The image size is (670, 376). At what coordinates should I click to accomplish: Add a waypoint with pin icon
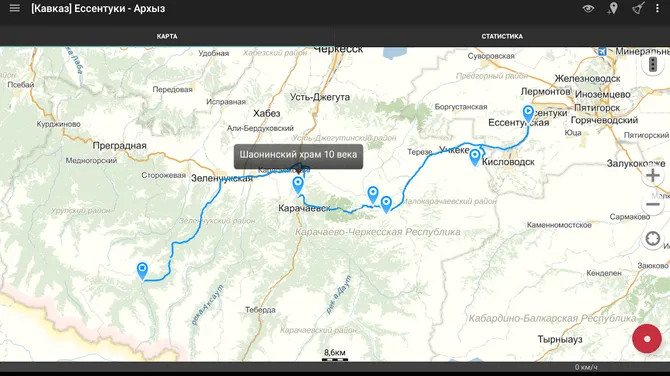(613, 9)
